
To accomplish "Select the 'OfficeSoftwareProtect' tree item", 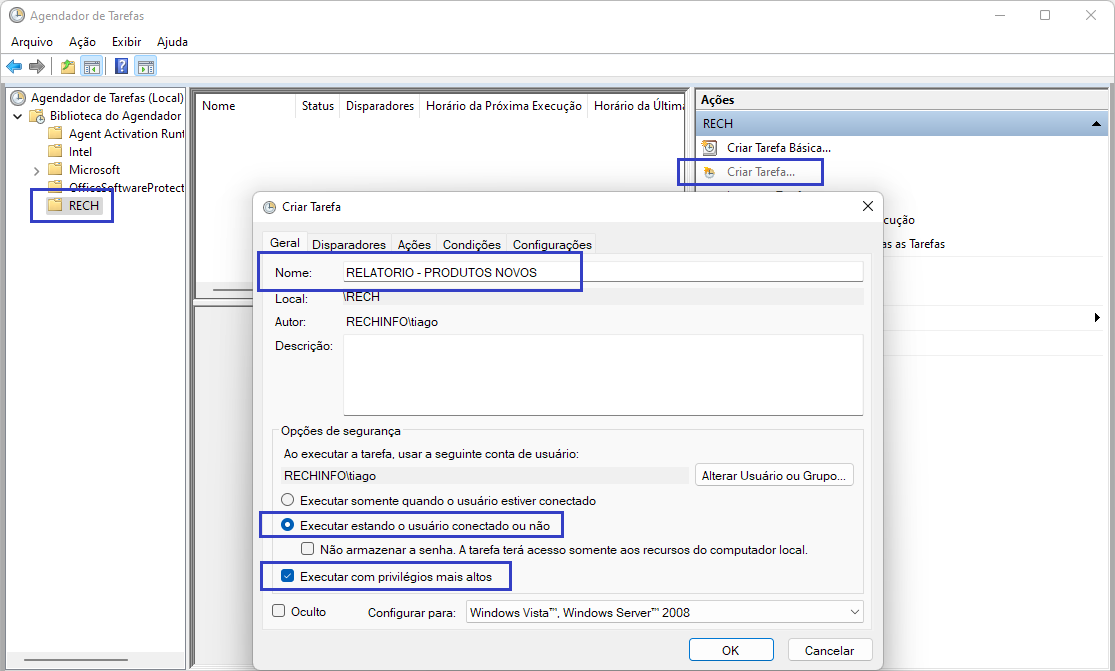I will click(x=126, y=188).
